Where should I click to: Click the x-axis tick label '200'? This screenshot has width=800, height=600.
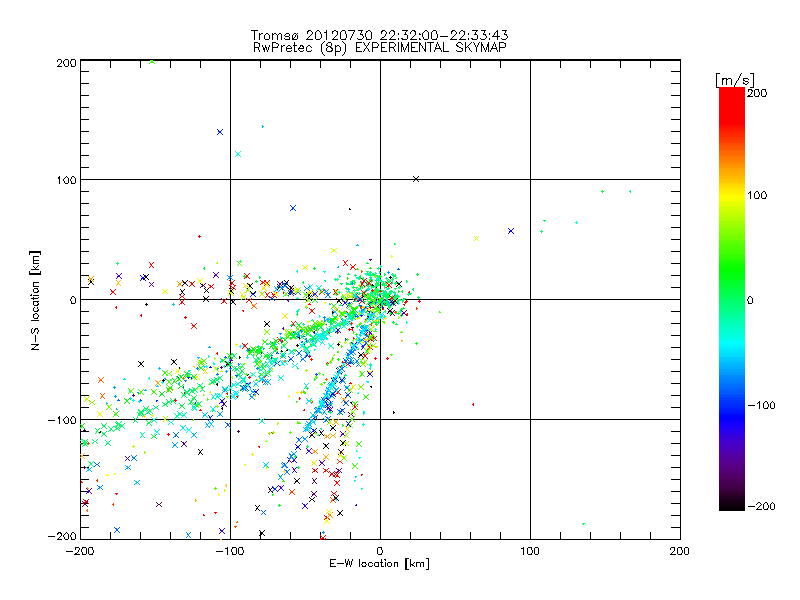(x=680, y=551)
